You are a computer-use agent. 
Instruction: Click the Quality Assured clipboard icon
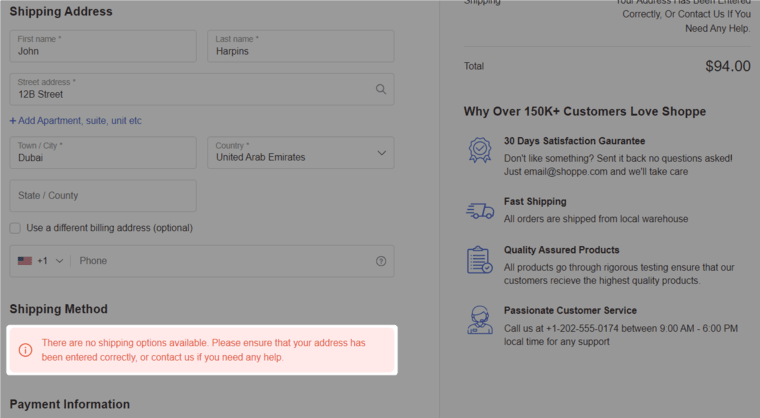(x=479, y=259)
